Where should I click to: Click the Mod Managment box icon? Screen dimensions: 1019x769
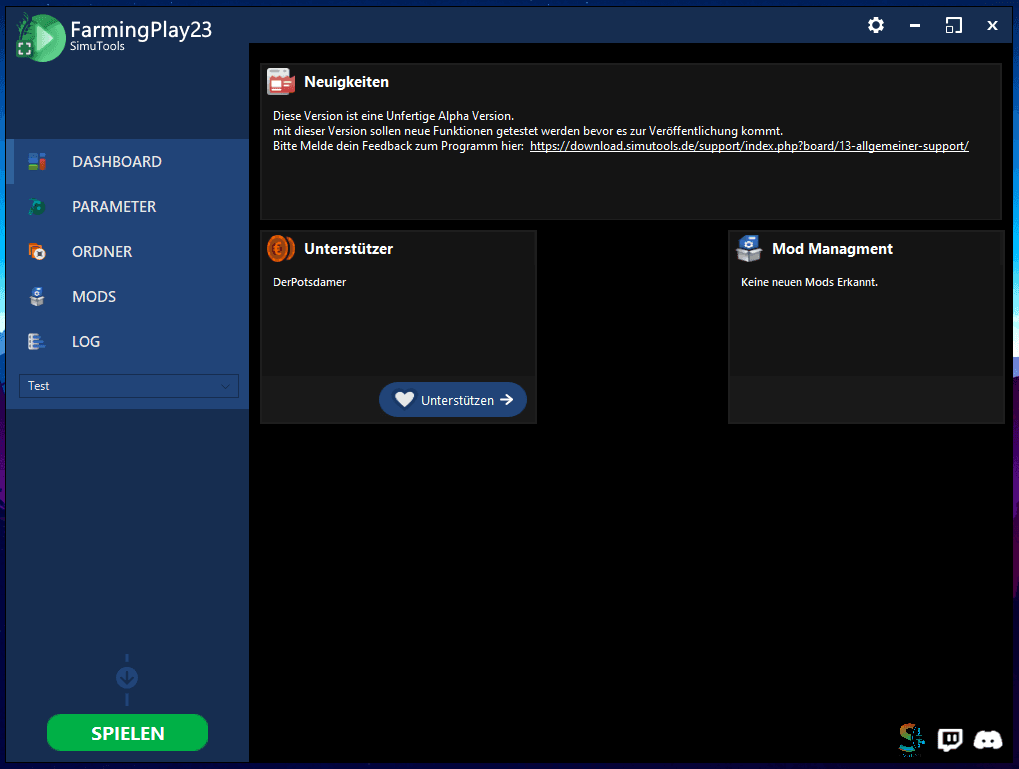pos(749,248)
